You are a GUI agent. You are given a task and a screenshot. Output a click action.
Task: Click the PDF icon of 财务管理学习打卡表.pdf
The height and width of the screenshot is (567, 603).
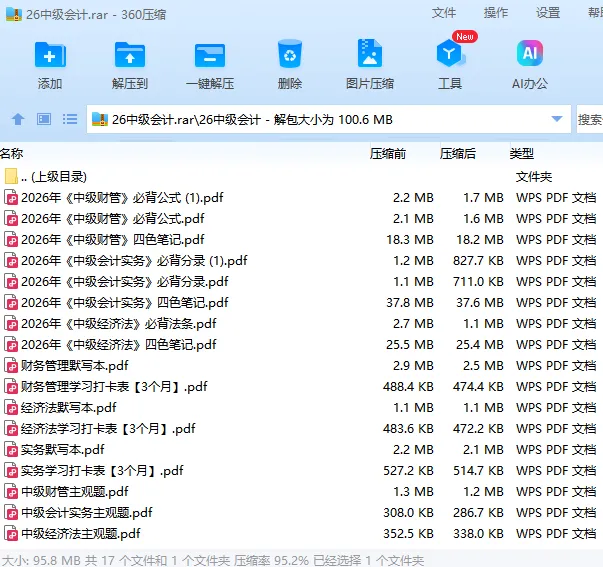12,387
